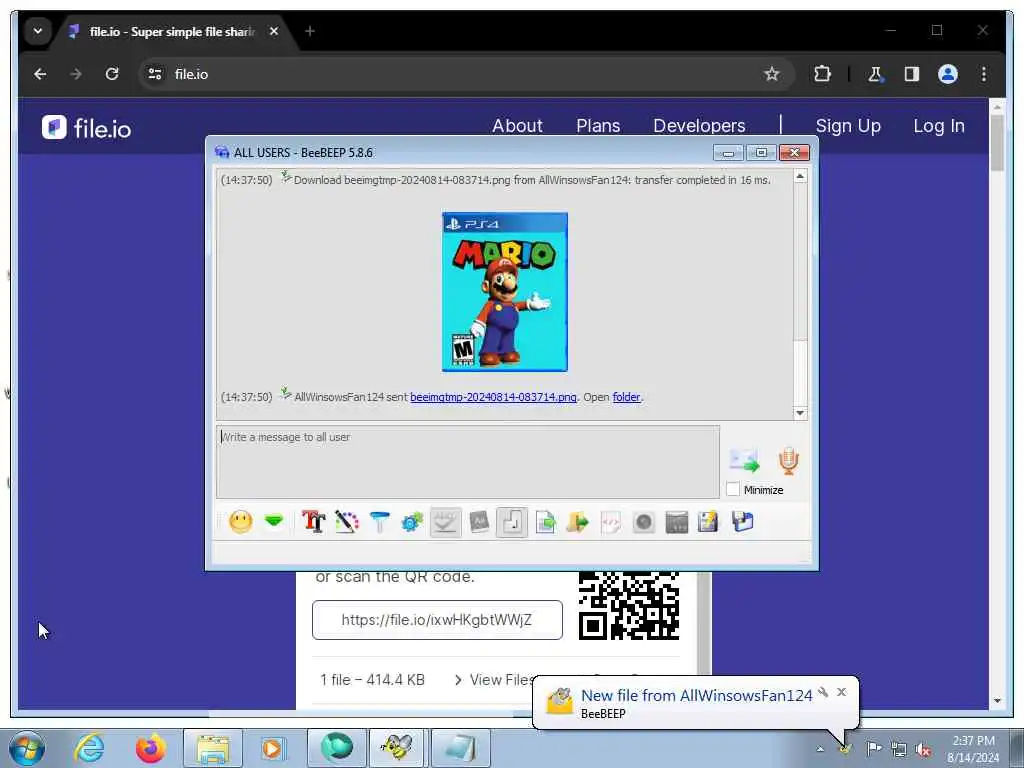
Task: Open Chrome three-dot menu
Action: 984,74
